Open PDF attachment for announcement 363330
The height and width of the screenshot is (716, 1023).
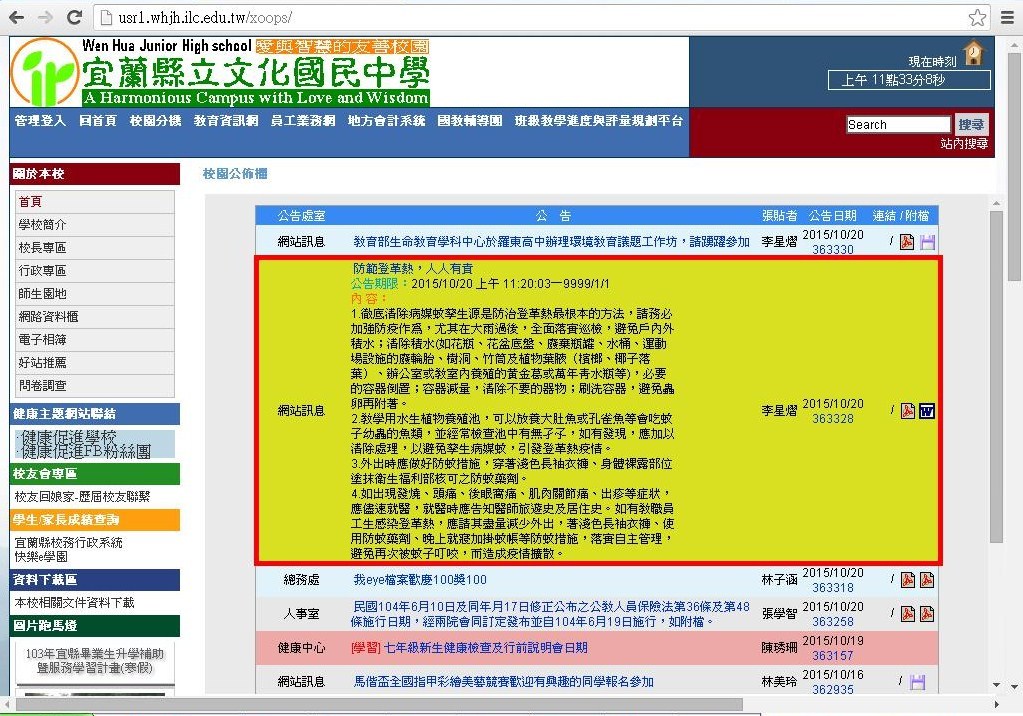tap(907, 242)
